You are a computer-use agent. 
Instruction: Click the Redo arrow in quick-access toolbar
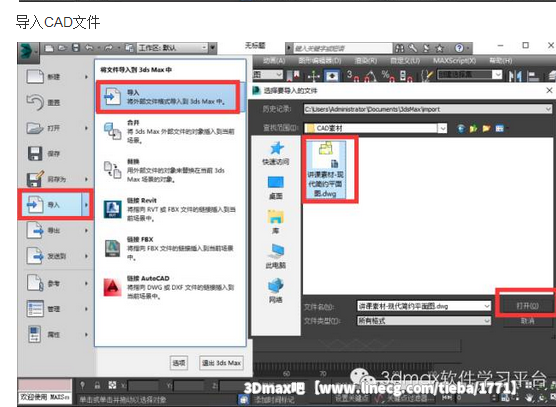[109, 48]
